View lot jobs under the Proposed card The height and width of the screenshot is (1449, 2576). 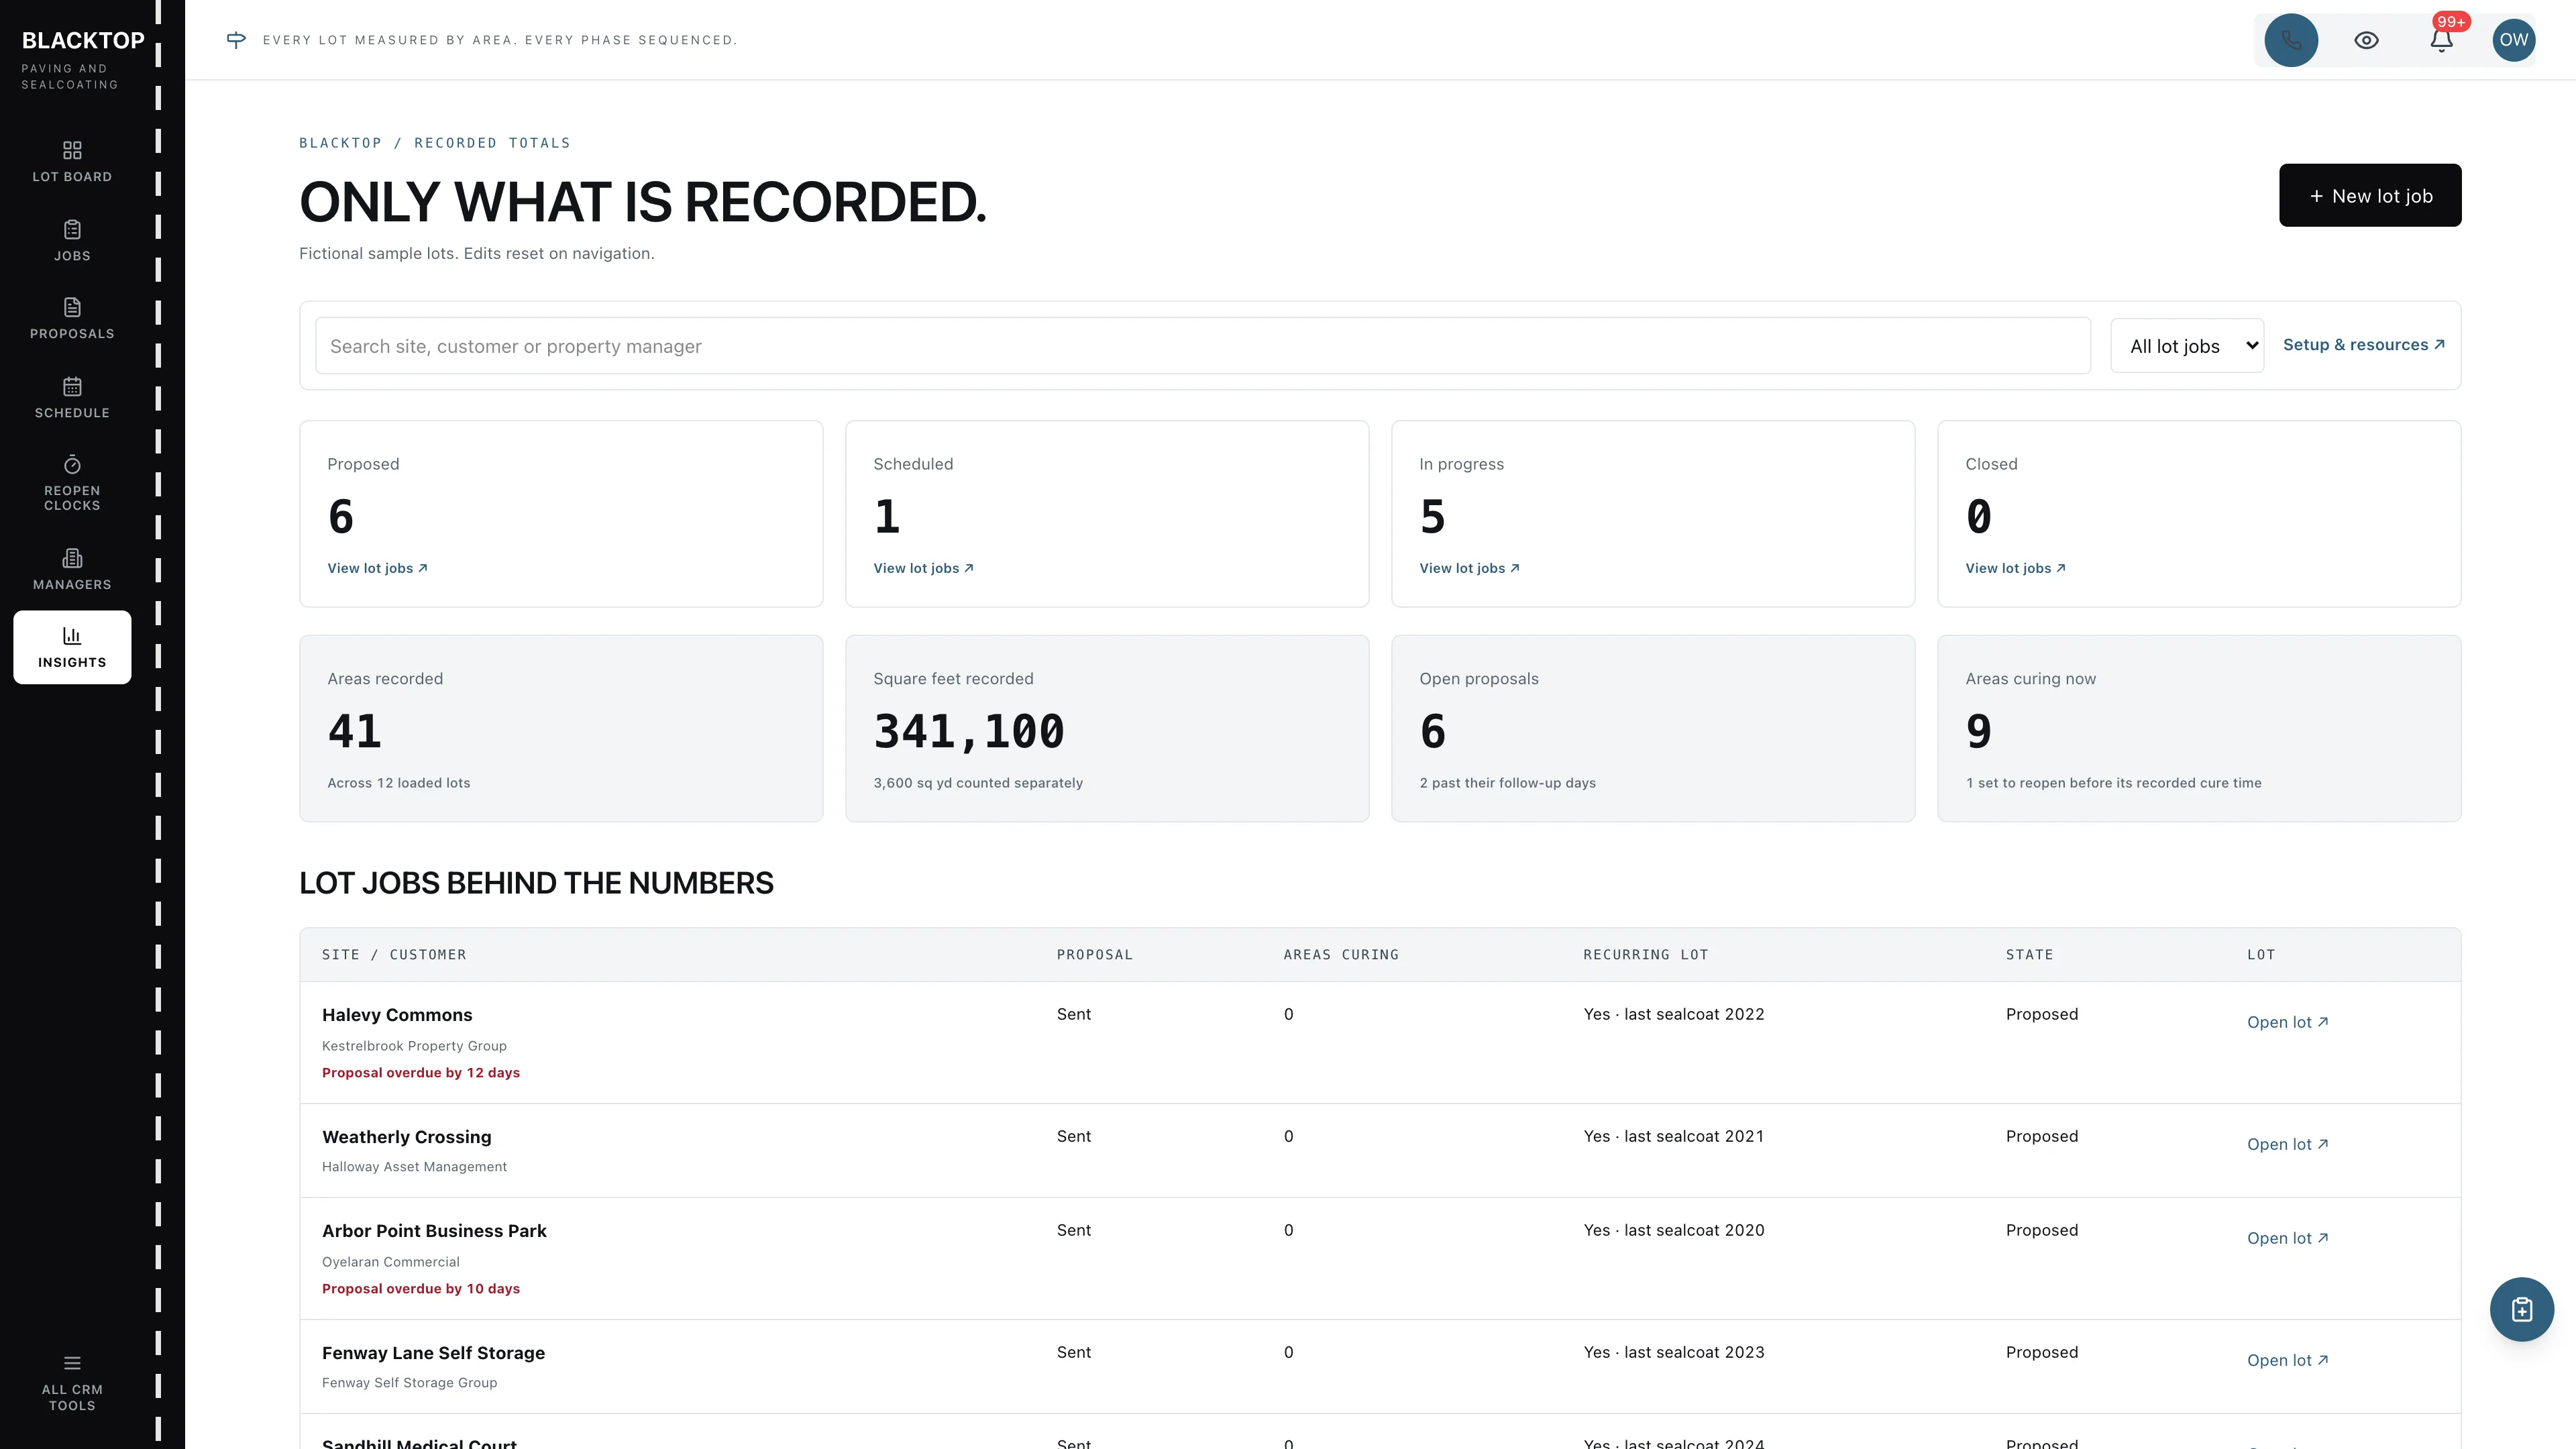[377, 568]
